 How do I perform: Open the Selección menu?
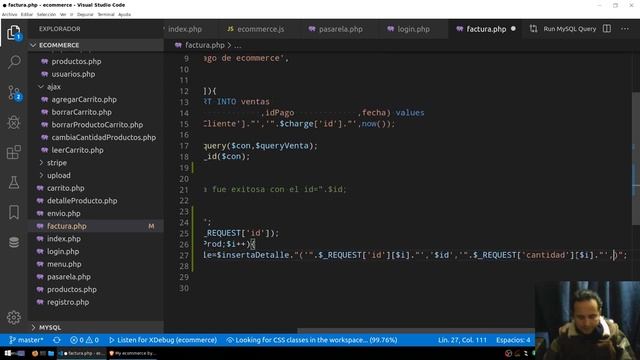[x=46, y=14]
